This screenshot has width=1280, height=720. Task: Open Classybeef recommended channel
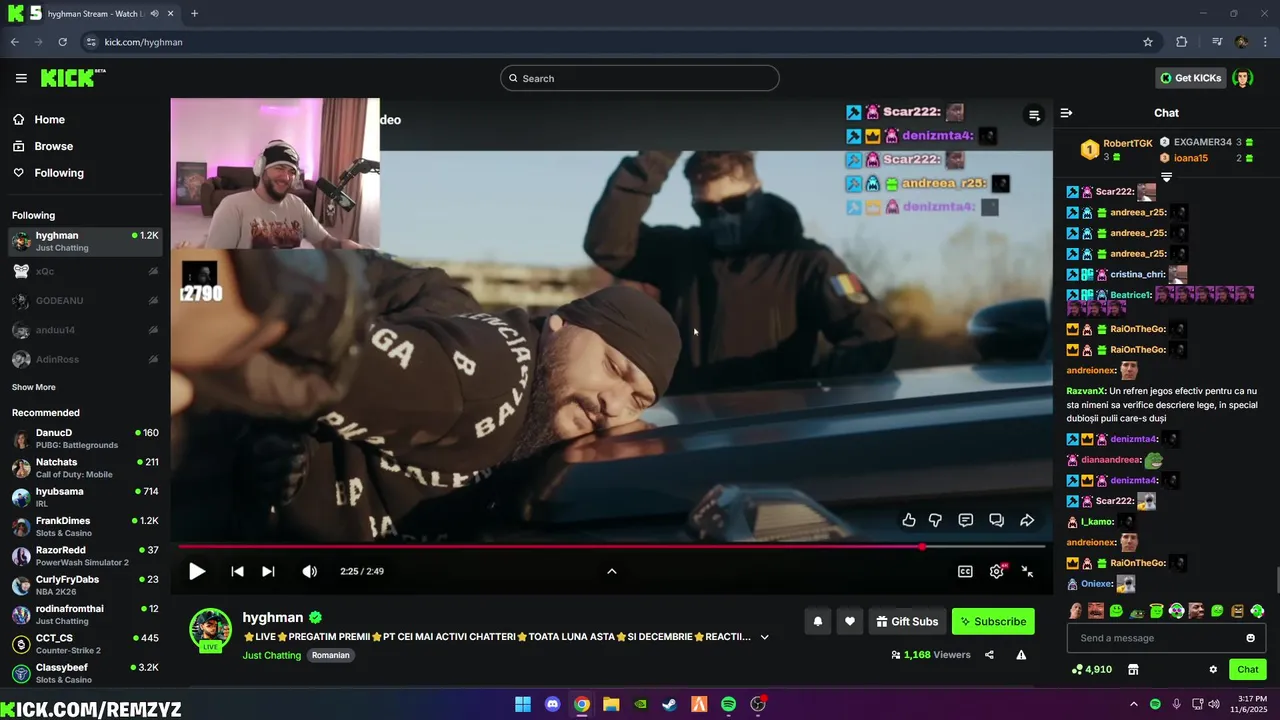tap(85, 673)
